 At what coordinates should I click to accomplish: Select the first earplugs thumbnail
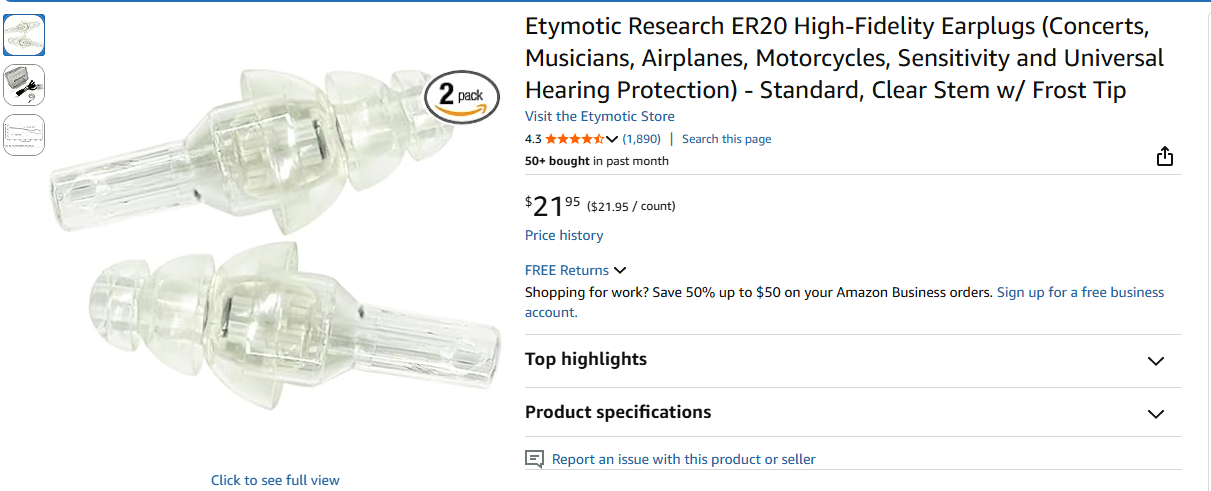(x=24, y=35)
